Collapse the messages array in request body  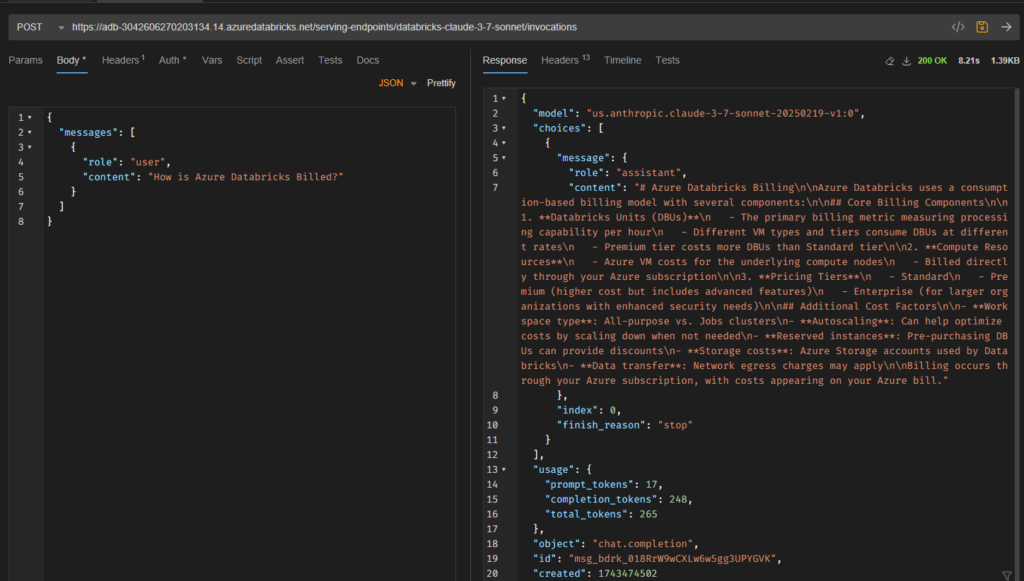click(30, 132)
